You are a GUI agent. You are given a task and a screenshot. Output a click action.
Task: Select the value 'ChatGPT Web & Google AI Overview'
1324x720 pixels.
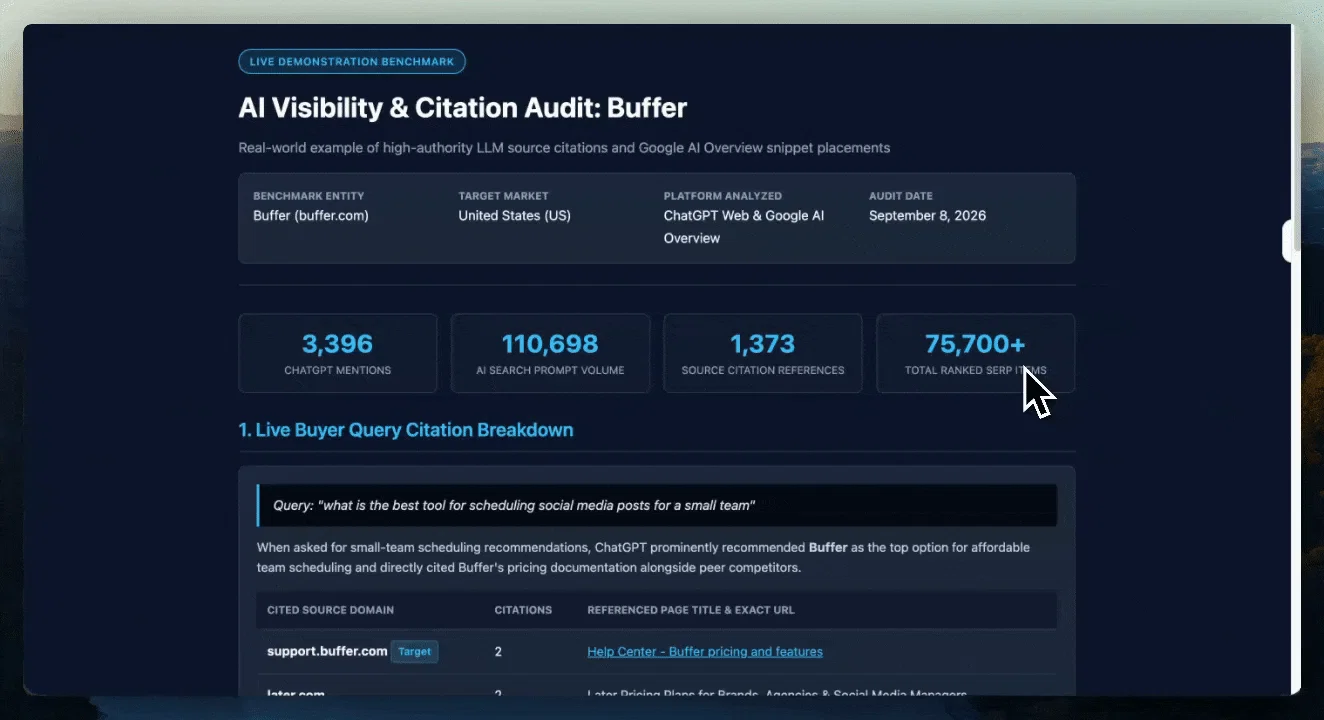pyautogui.click(x=744, y=227)
